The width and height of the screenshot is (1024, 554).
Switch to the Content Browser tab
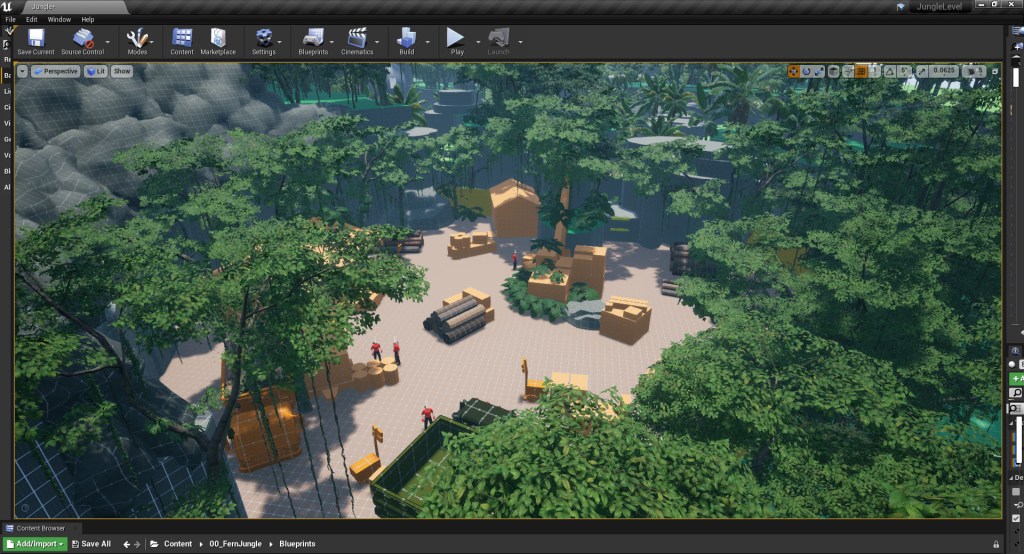point(40,528)
